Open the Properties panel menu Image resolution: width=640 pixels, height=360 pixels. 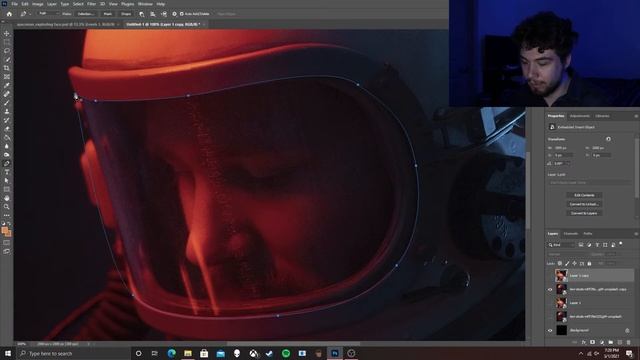636,116
